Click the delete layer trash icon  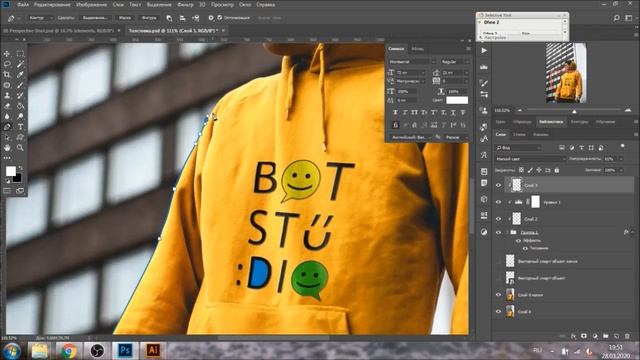[627, 336]
